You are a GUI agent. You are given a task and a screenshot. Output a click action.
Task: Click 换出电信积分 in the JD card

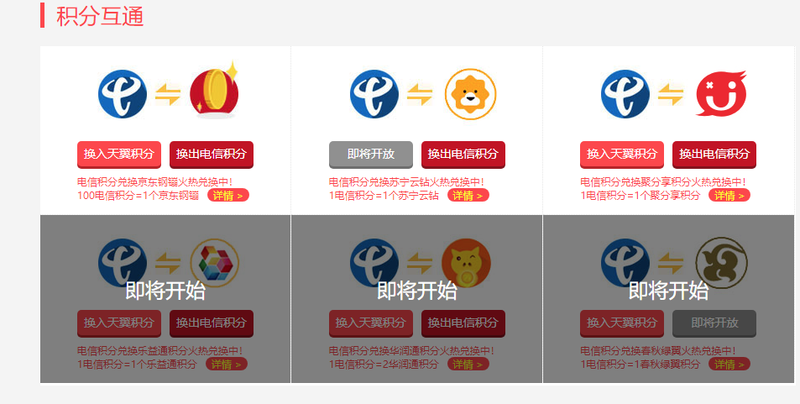pos(211,155)
